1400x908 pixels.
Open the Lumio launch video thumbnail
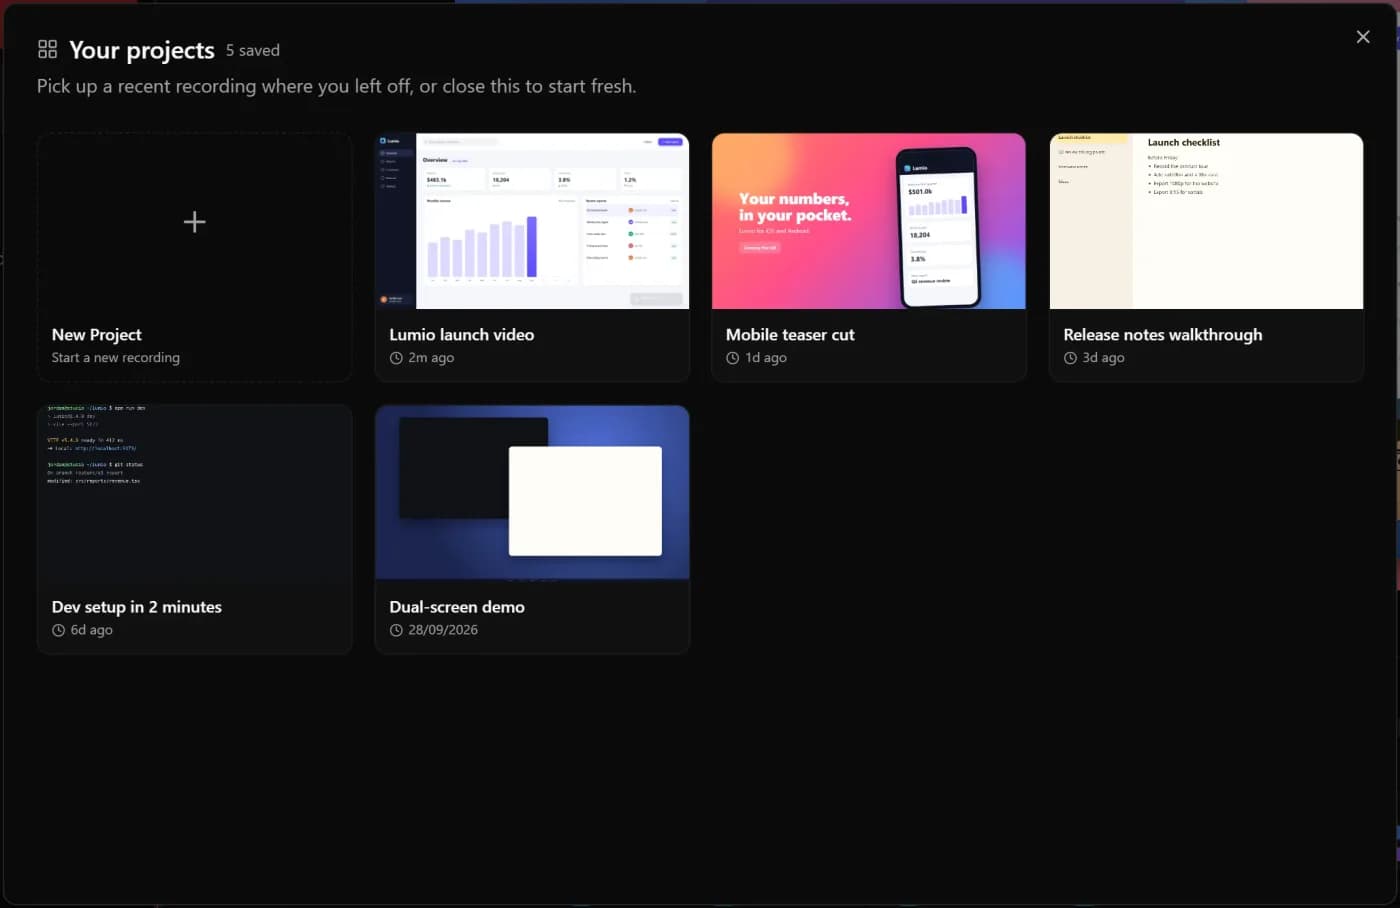(x=532, y=221)
